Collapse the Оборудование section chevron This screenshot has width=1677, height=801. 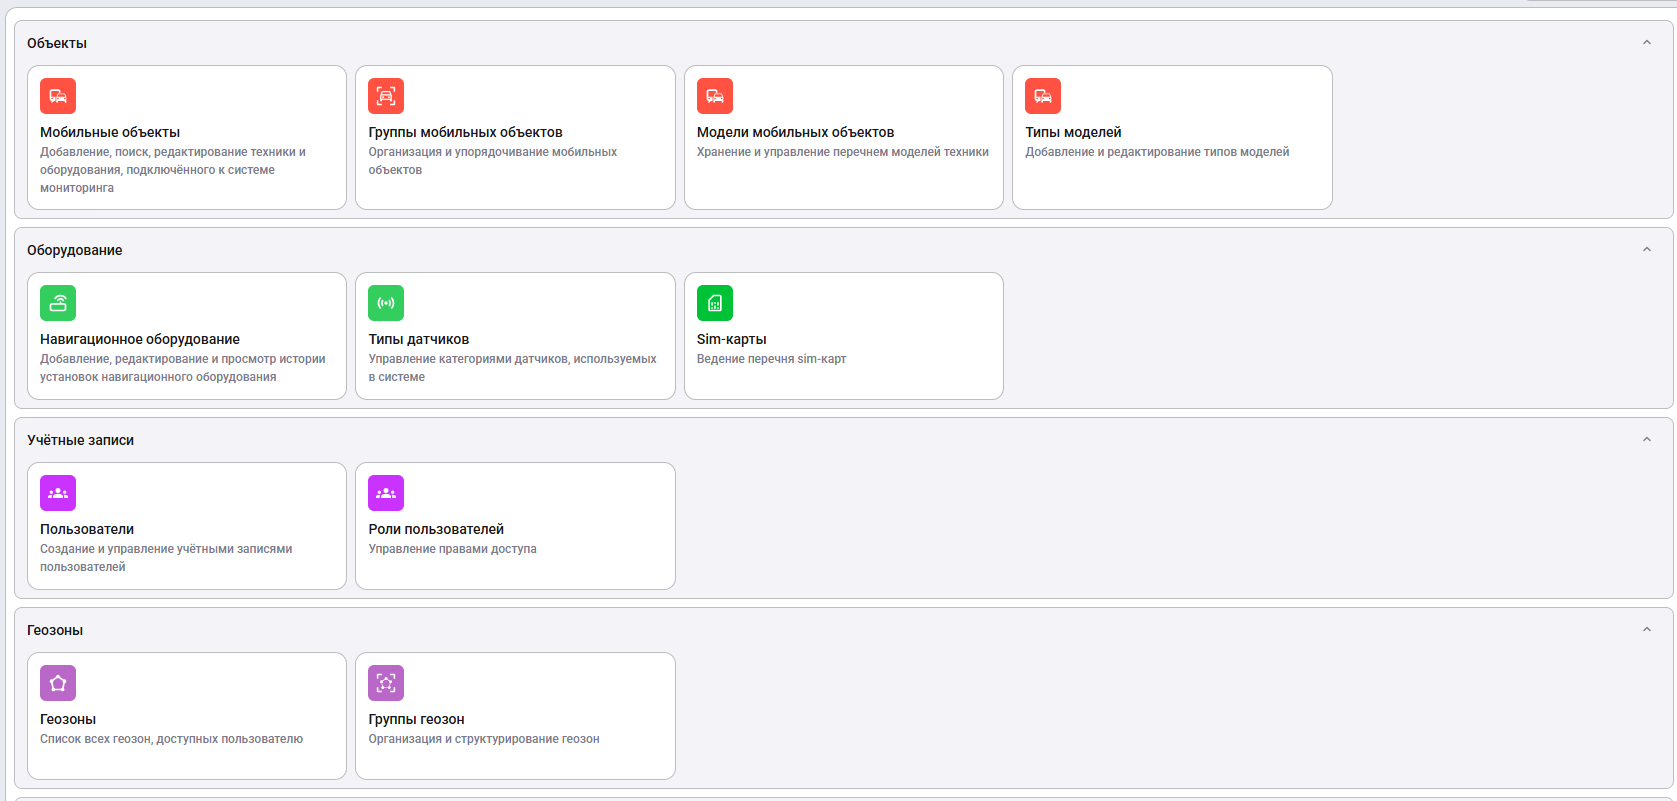1646,250
